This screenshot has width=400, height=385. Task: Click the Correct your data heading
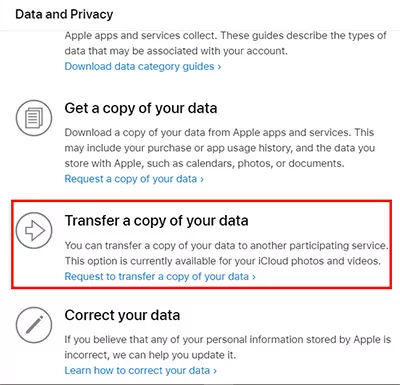(x=122, y=315)
